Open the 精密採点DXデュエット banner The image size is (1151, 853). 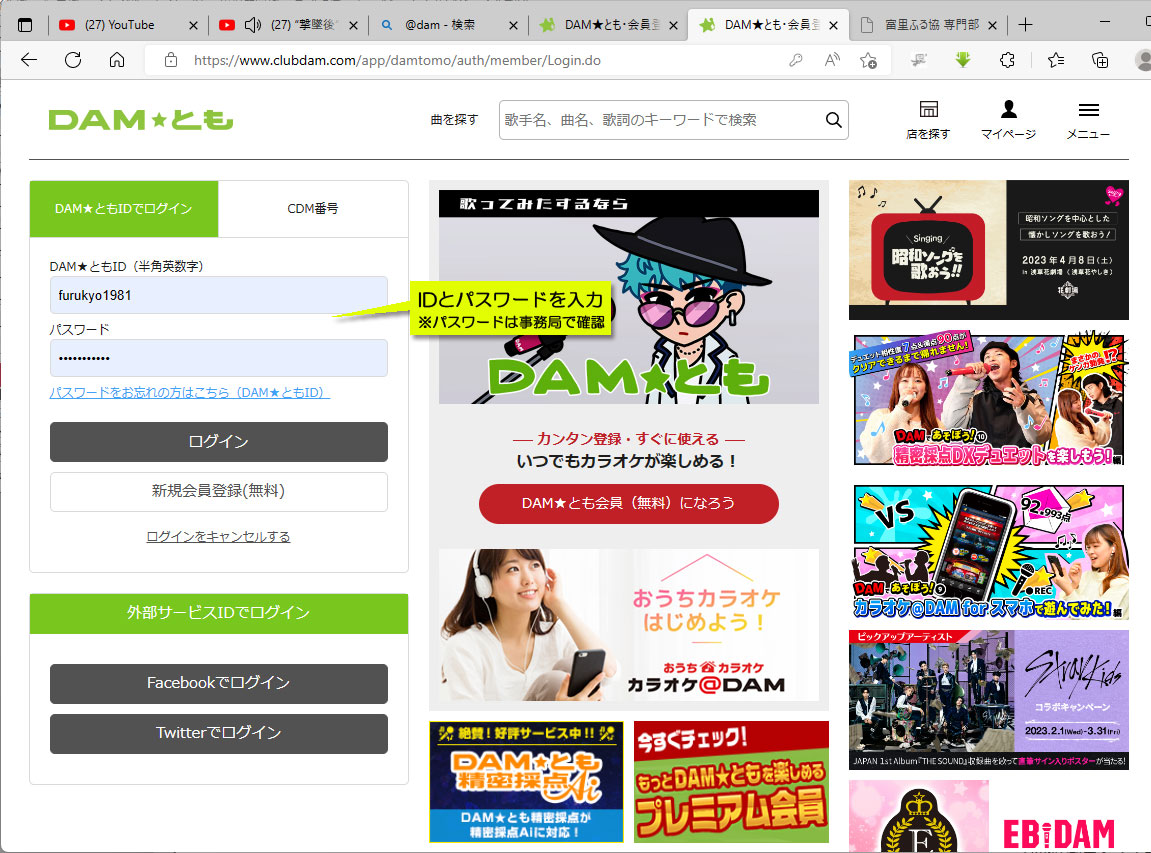click(x=989, y=399)
